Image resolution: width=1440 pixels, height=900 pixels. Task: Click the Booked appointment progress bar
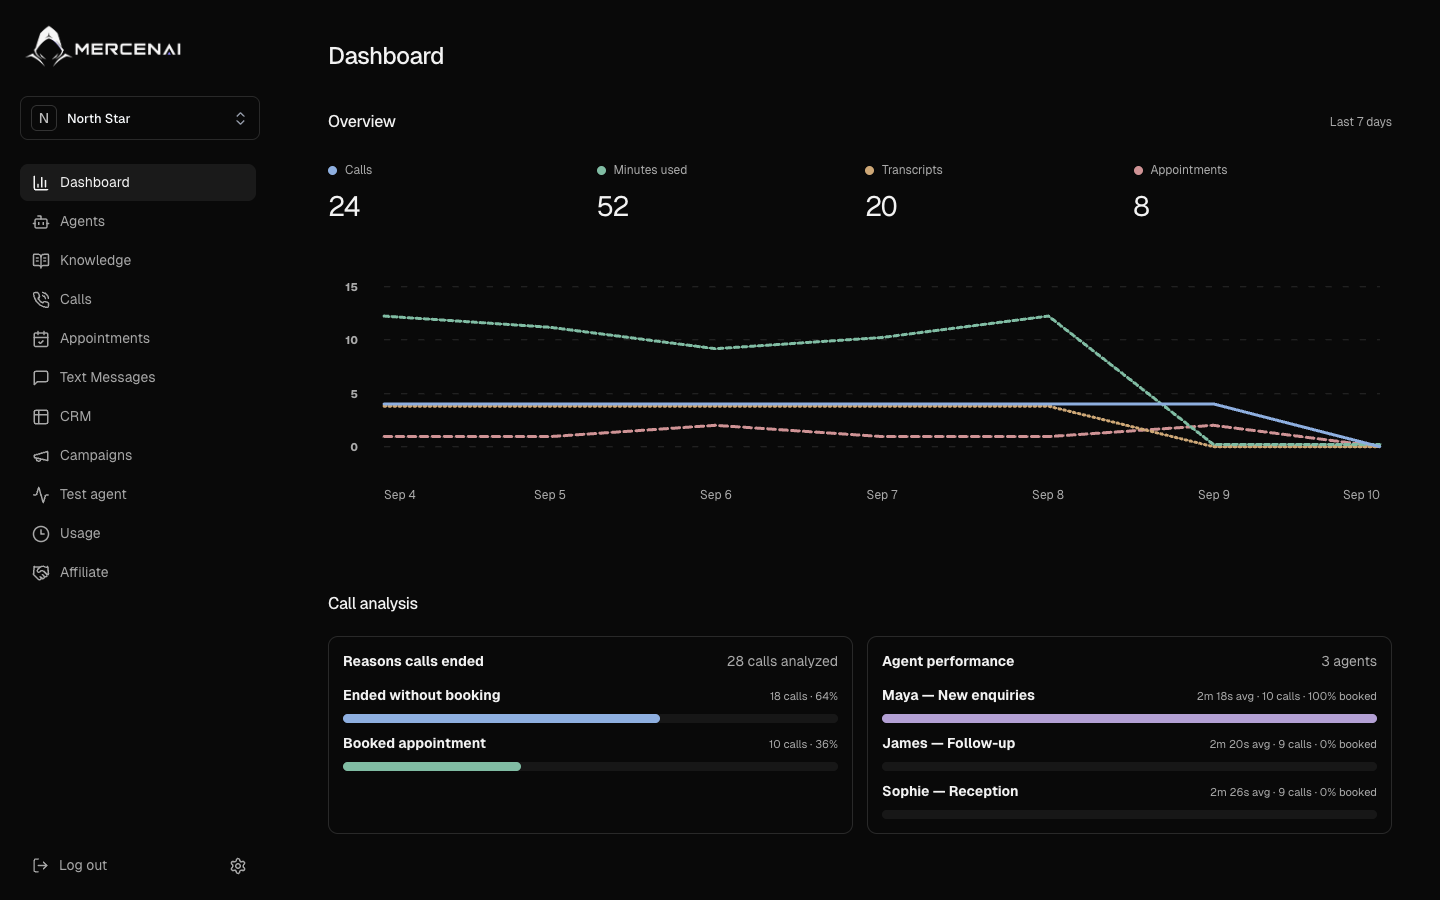(x=590, y=767)
